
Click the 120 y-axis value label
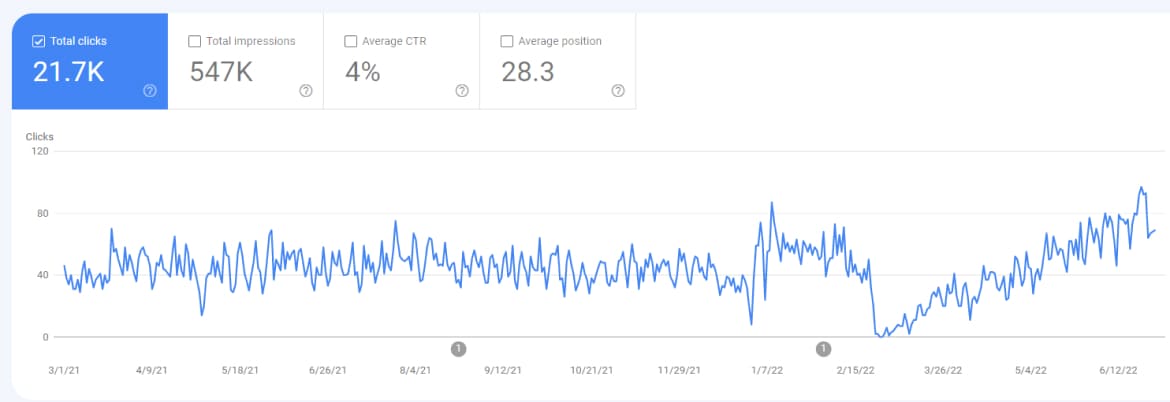(42, 151)
